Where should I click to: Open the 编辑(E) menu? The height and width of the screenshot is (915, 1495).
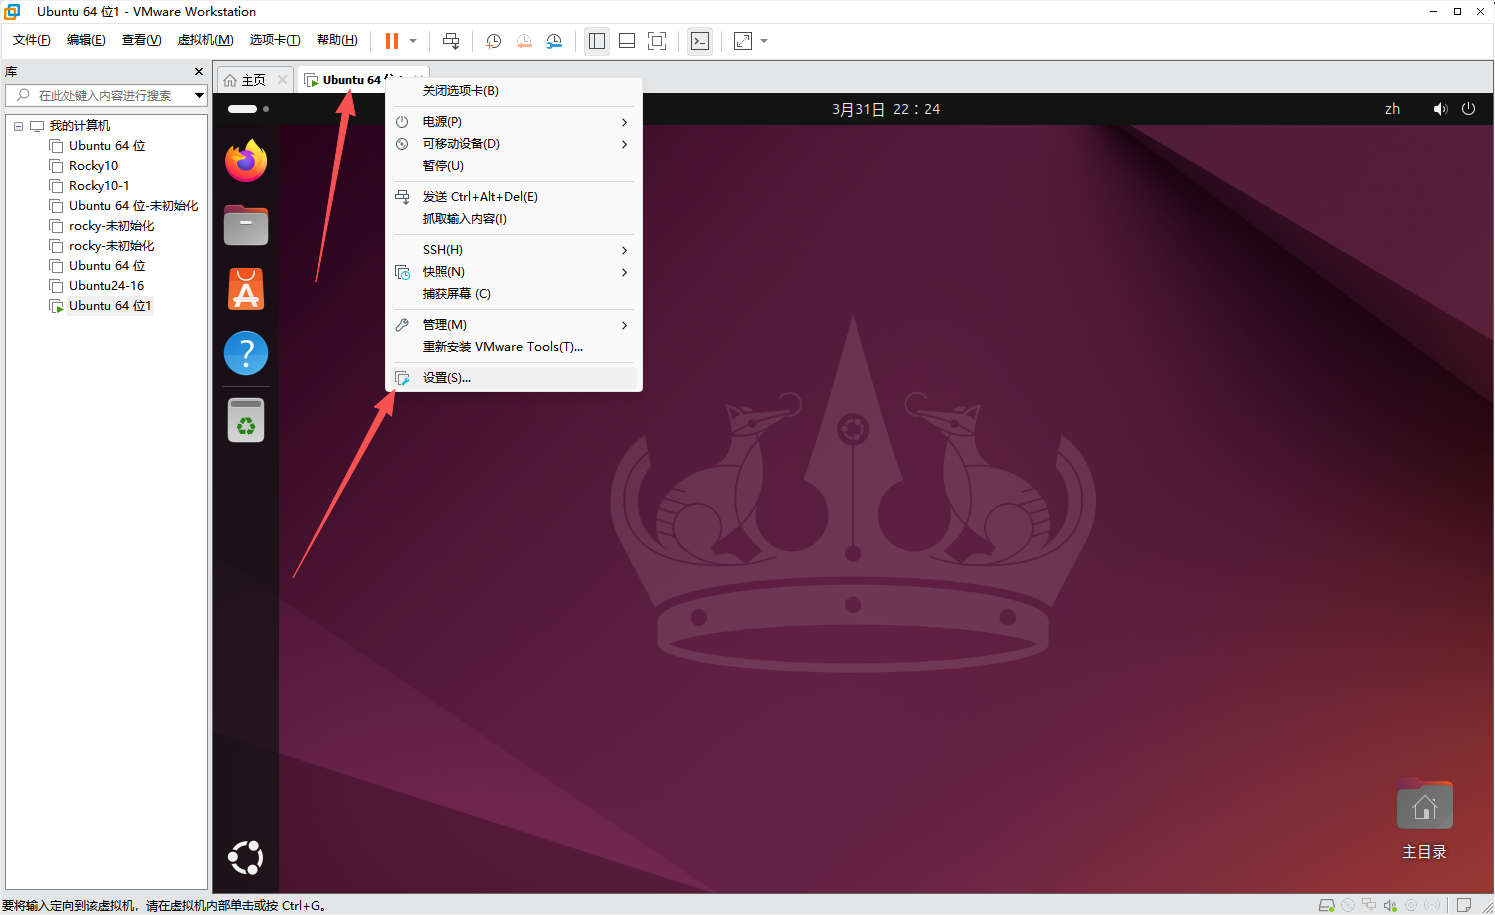86,40
